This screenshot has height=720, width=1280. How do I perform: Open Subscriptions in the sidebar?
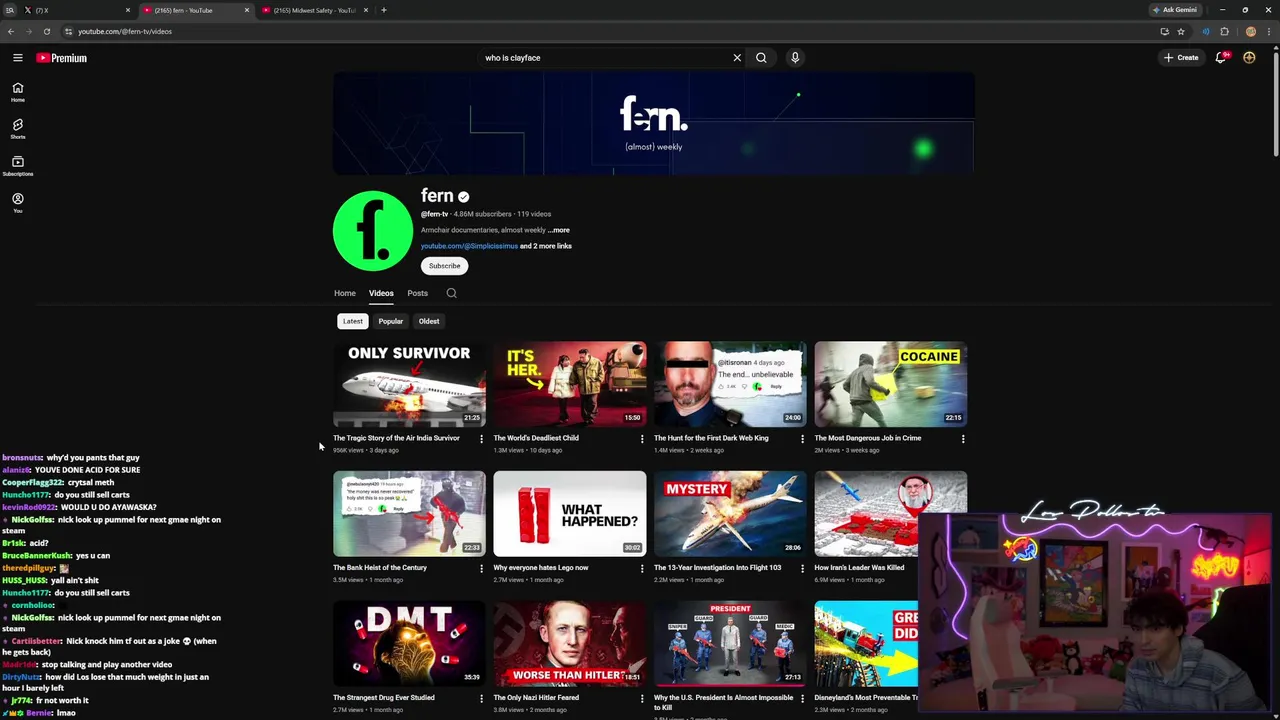(x=17, y=166)
